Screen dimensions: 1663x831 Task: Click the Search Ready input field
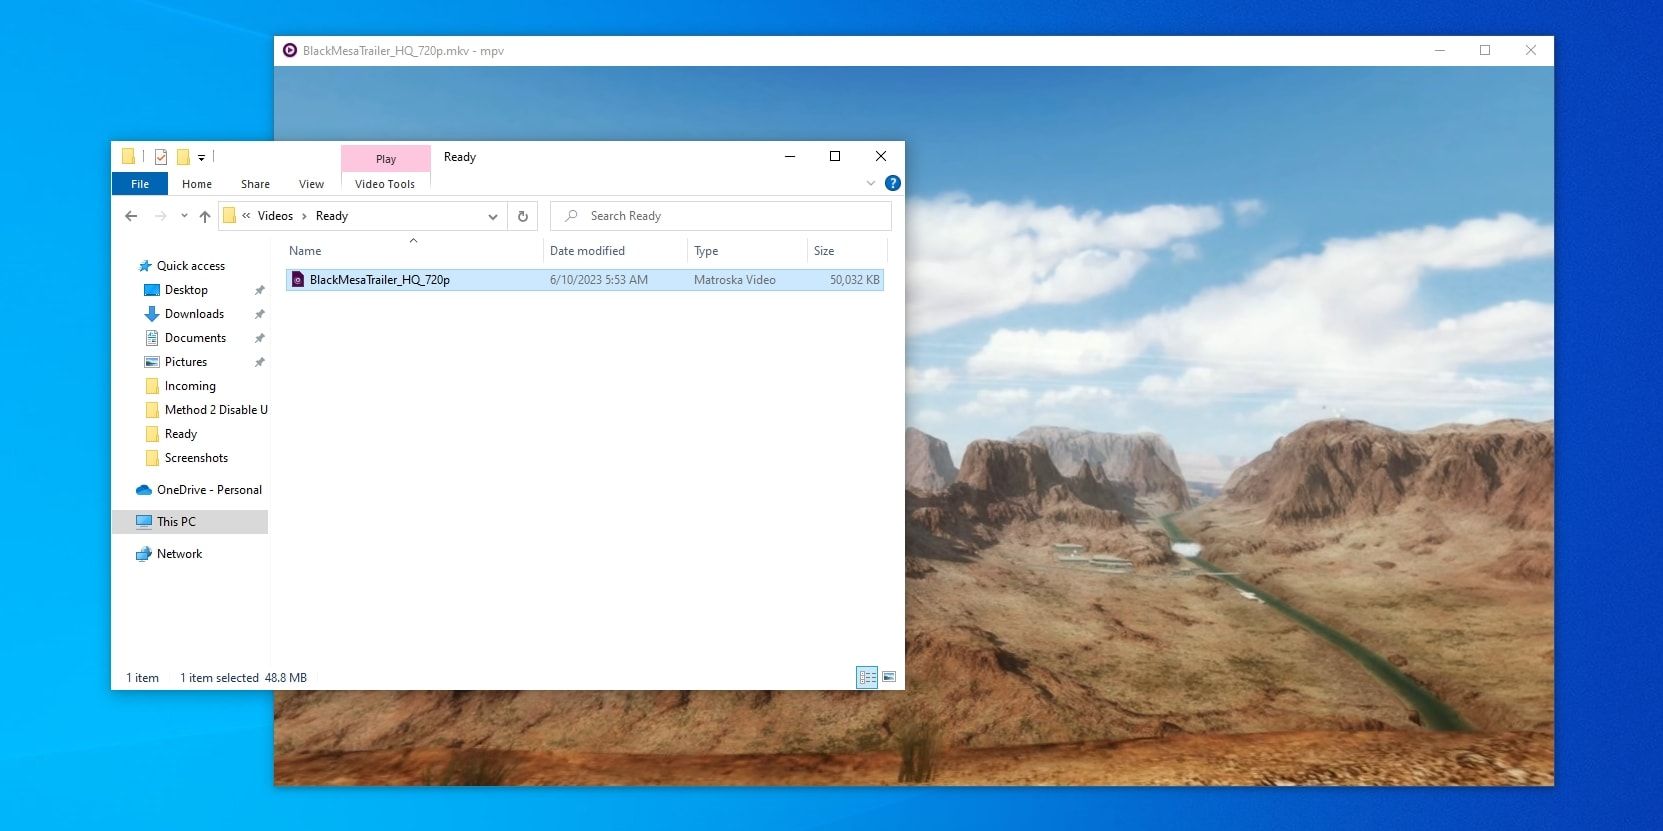click(x=721, y=216)
